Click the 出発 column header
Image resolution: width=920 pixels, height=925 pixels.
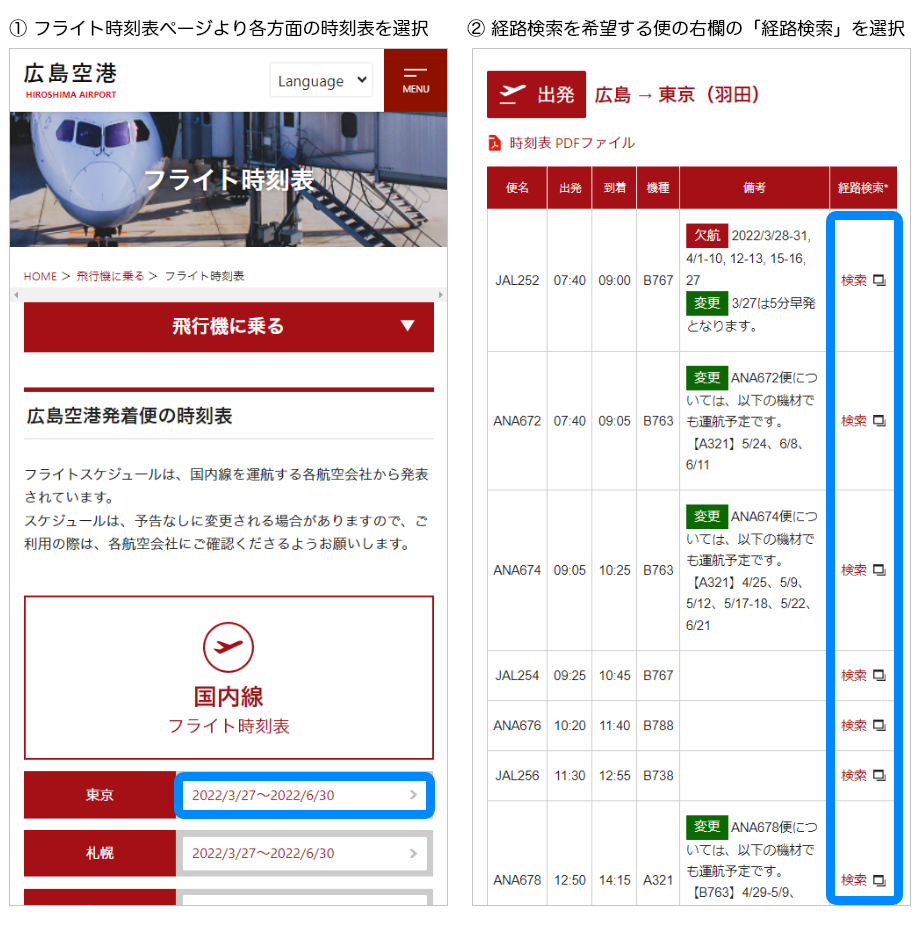[570, 188]
